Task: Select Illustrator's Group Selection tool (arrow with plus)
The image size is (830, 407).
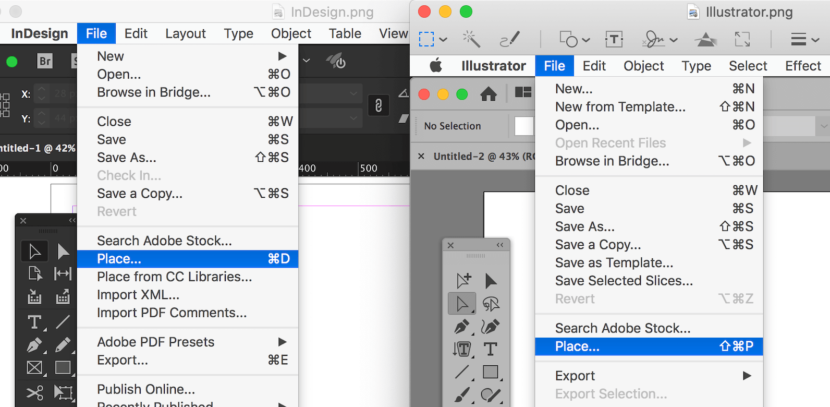Action: pyautogui.click(x=463, y=281)
